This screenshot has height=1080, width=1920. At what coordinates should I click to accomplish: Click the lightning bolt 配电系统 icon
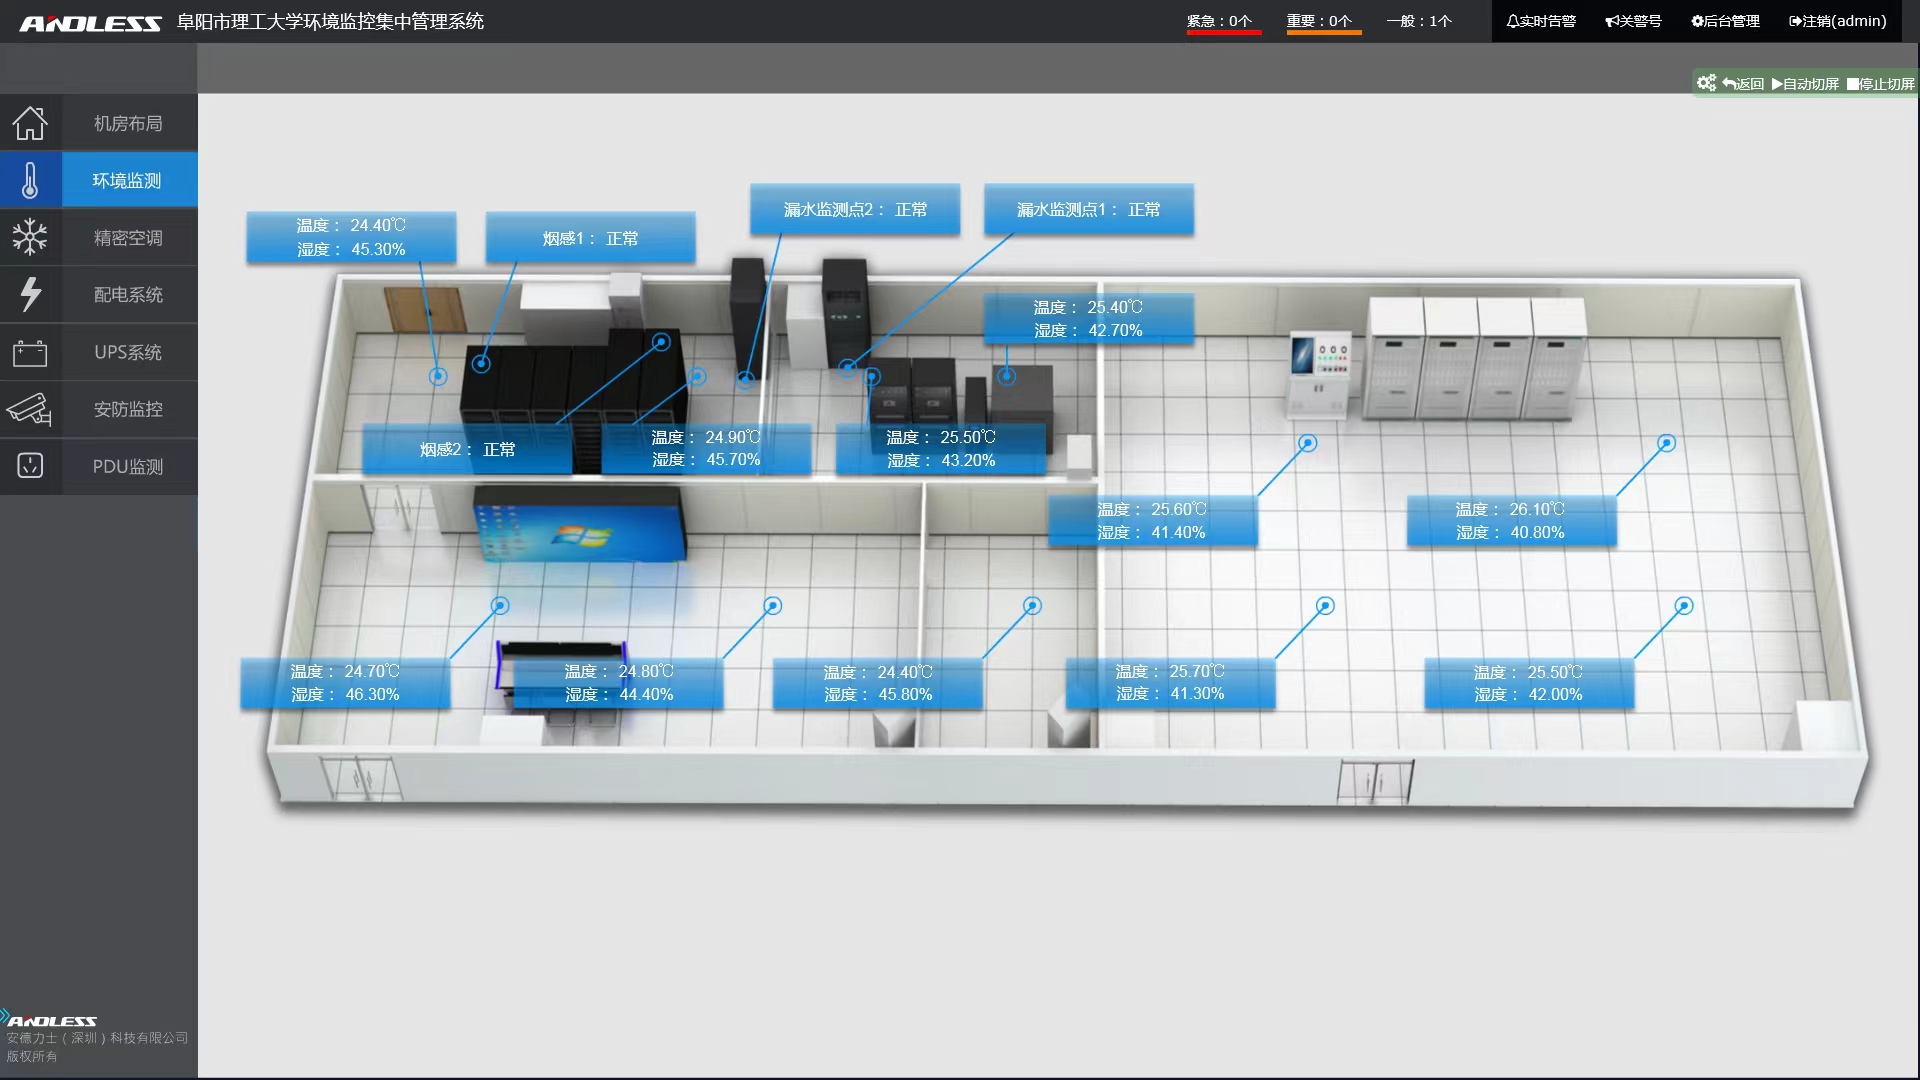pyautogui.click(x=30, y=294)
